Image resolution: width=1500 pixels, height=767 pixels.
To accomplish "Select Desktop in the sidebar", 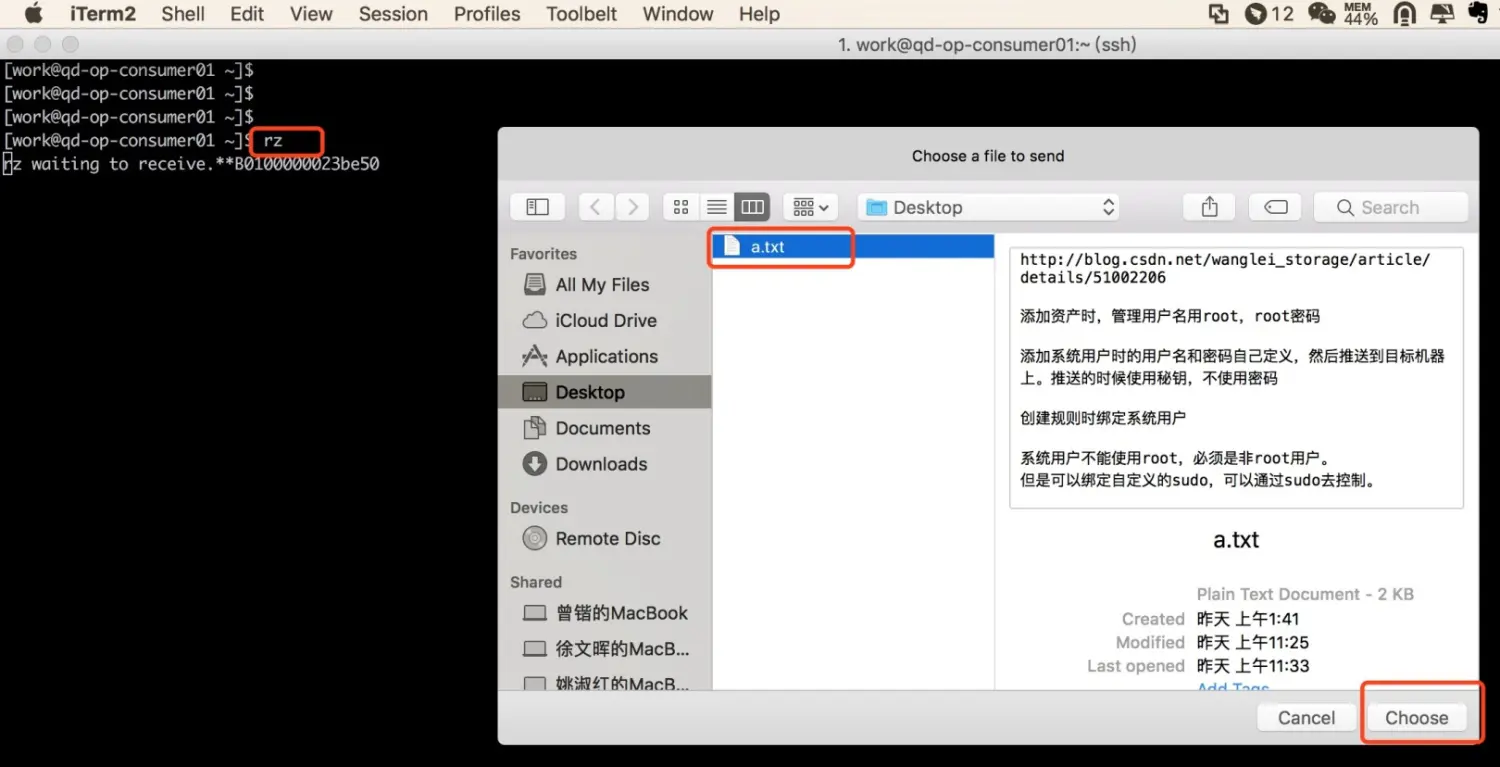I will click(x=605, y=392).
